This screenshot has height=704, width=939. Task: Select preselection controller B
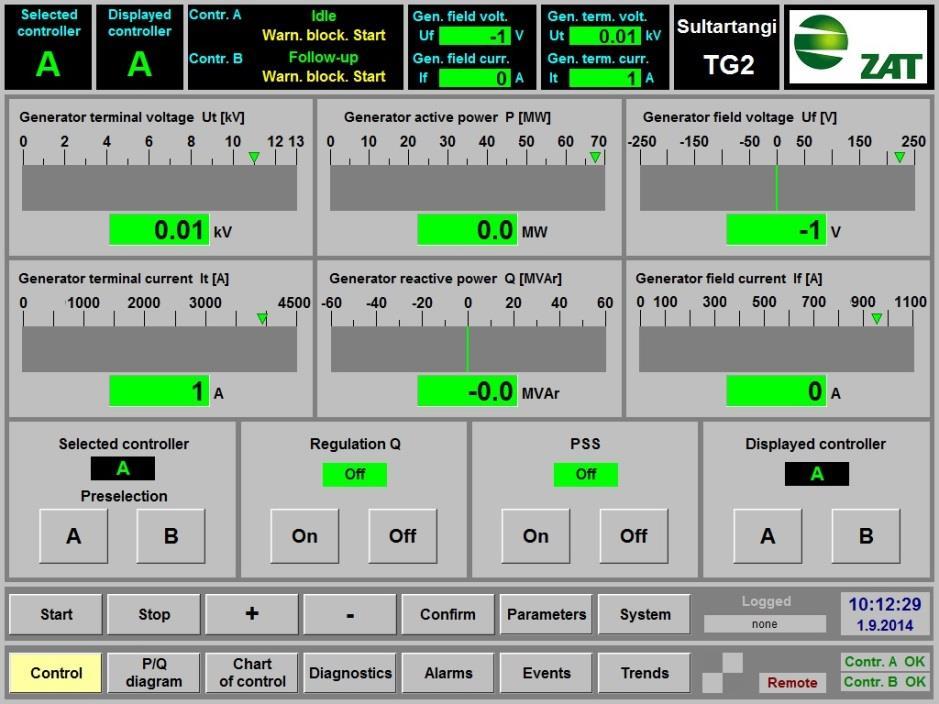point(171,536)
